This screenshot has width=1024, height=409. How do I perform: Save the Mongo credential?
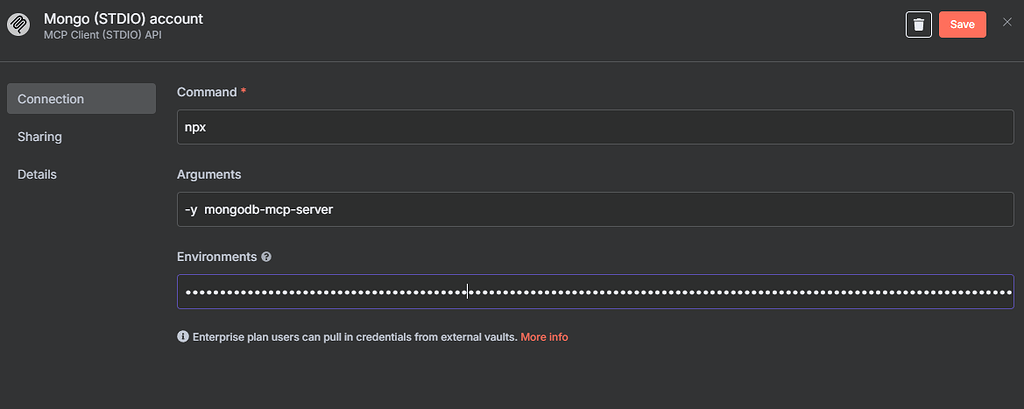[962, 25]
